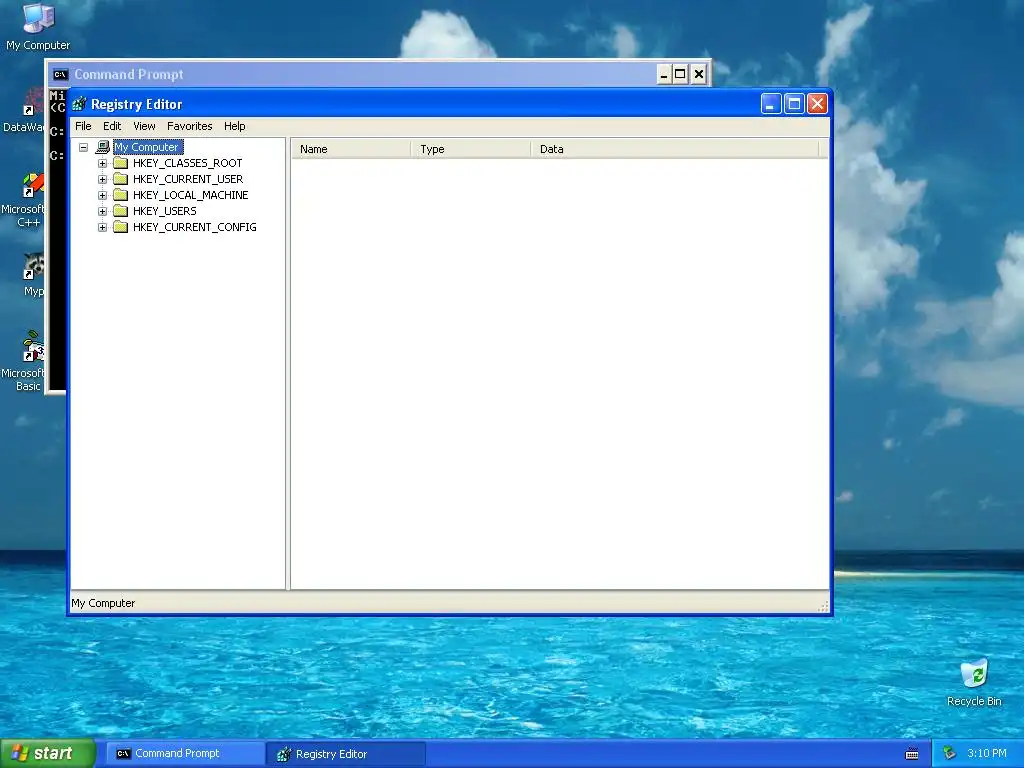Select HKEY_LOCAL_MACHINE text in the tree

pos(191,195)
